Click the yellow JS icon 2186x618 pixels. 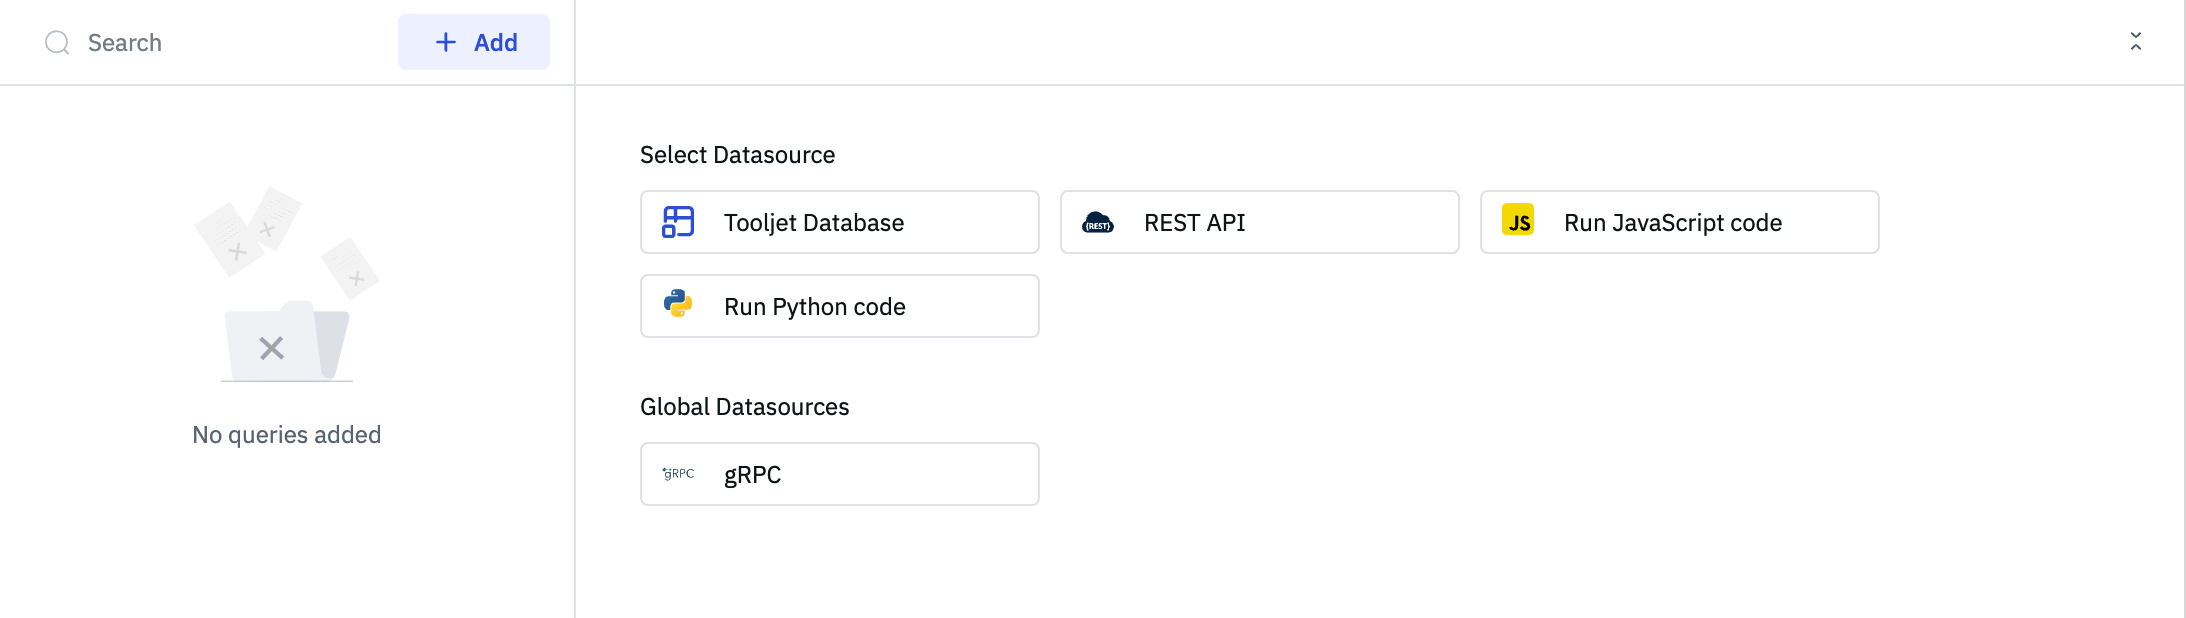[1518, 220]
